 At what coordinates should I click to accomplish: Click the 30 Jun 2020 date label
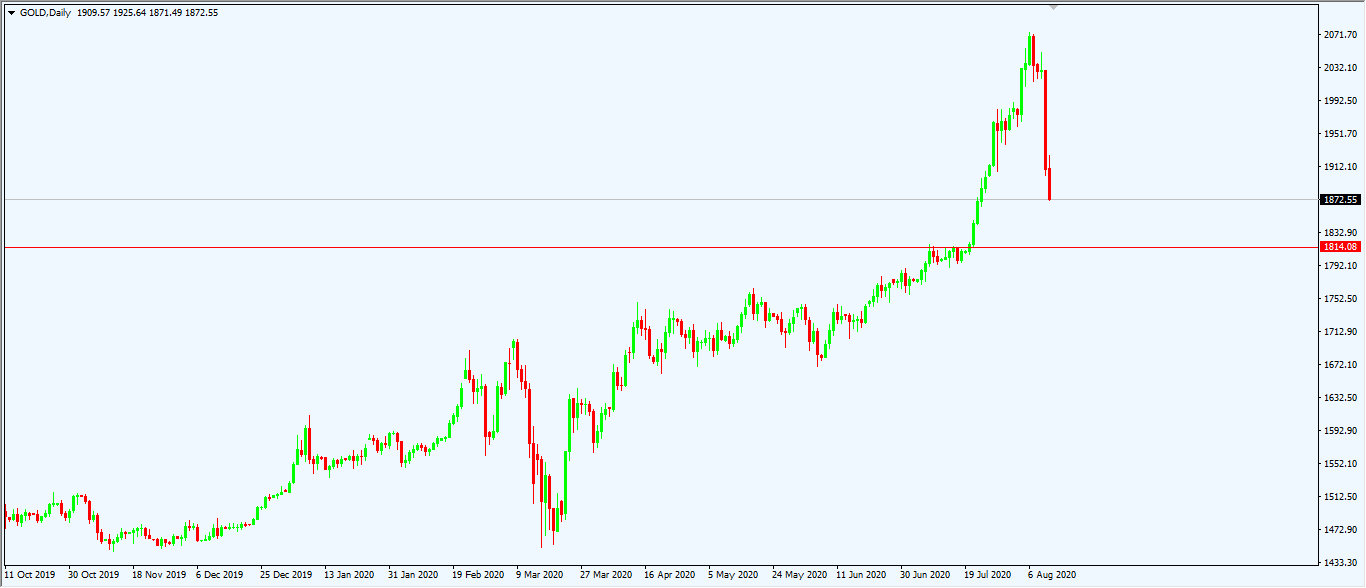tap(926, 575)
